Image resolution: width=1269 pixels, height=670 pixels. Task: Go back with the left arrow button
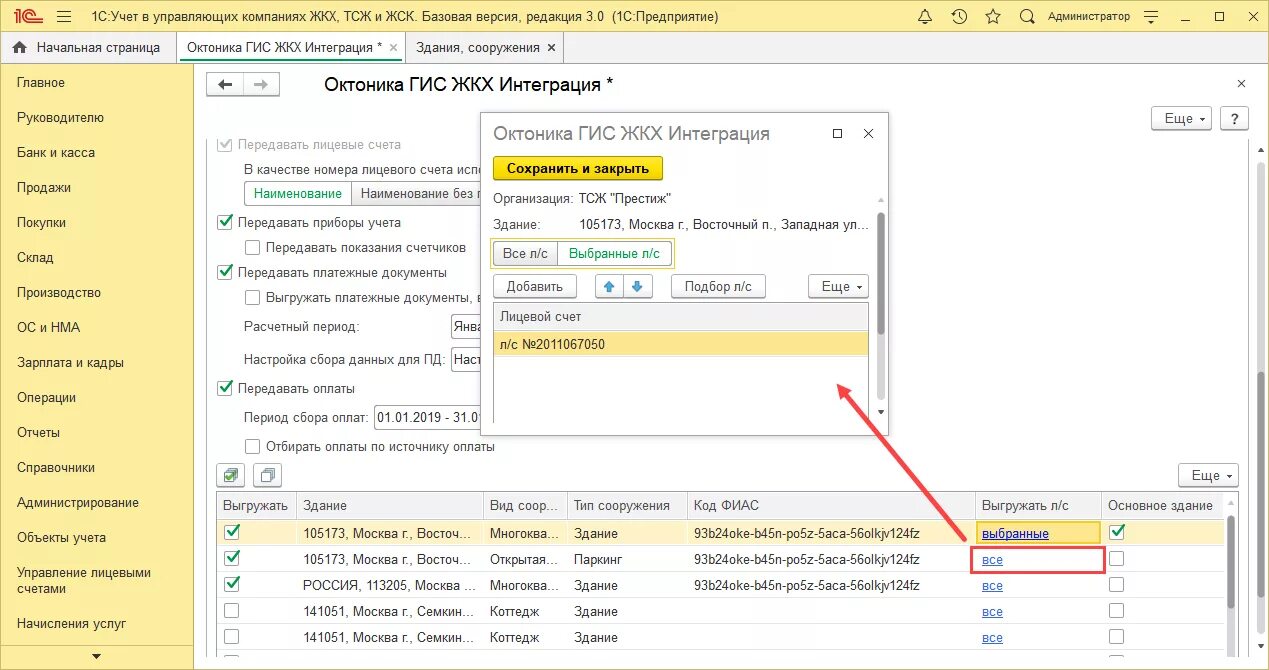[225, 85]
